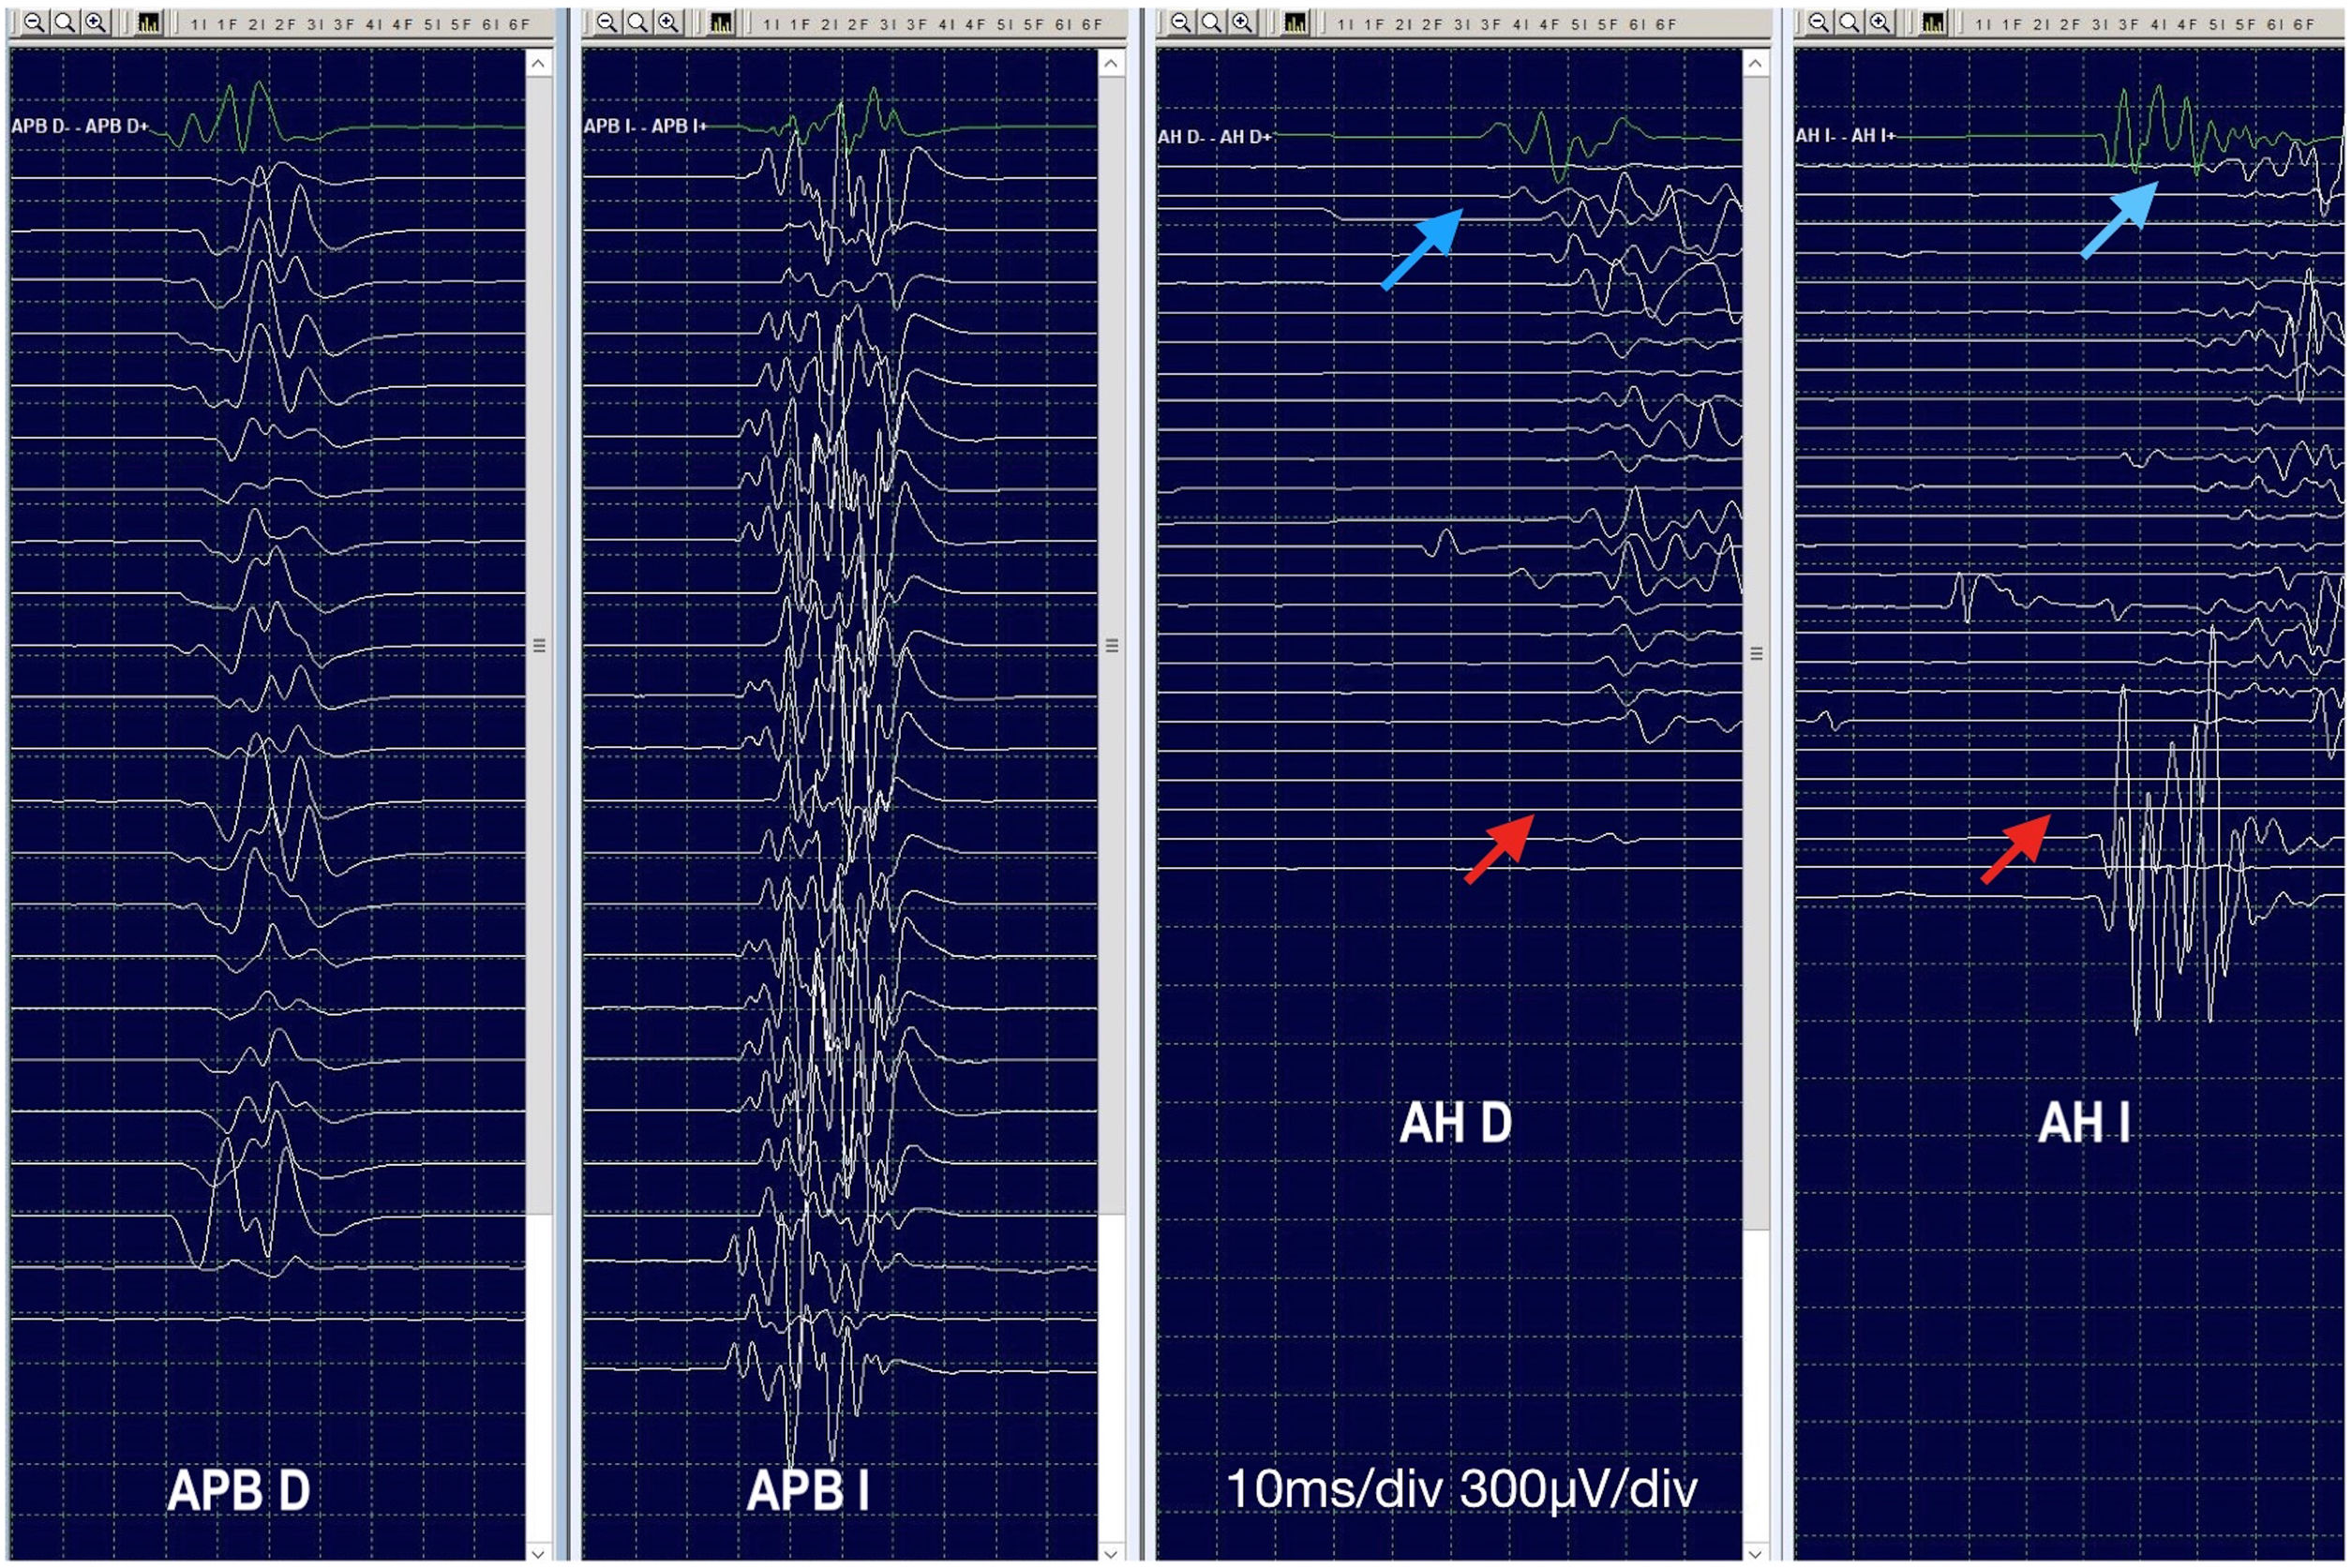
Task: Click zoom in magnifier in APB I panel
Action: [668, 22]
